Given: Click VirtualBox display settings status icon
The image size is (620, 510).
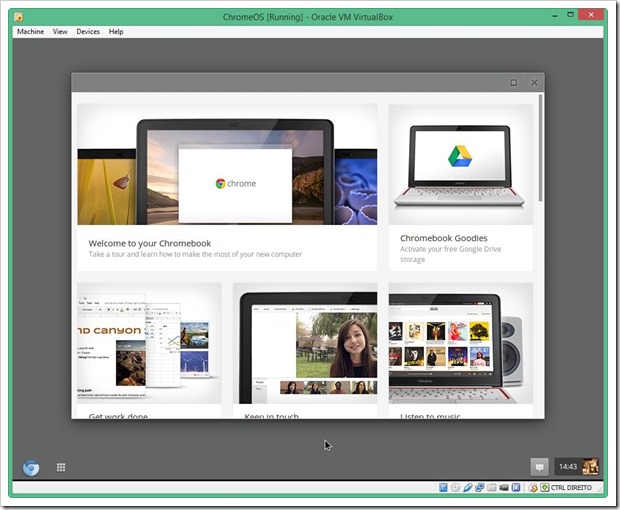Looking at the screenshot, I should (x=516, y=487).
